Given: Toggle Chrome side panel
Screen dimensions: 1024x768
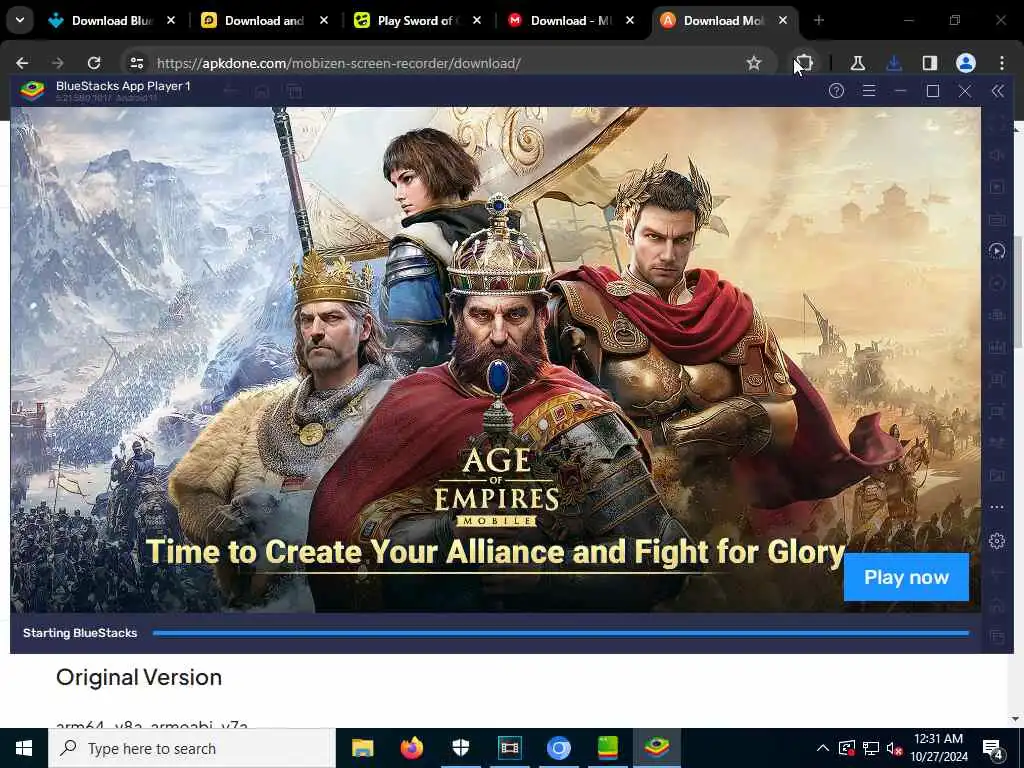Looking at the screenshot, I should click(929, 63).
